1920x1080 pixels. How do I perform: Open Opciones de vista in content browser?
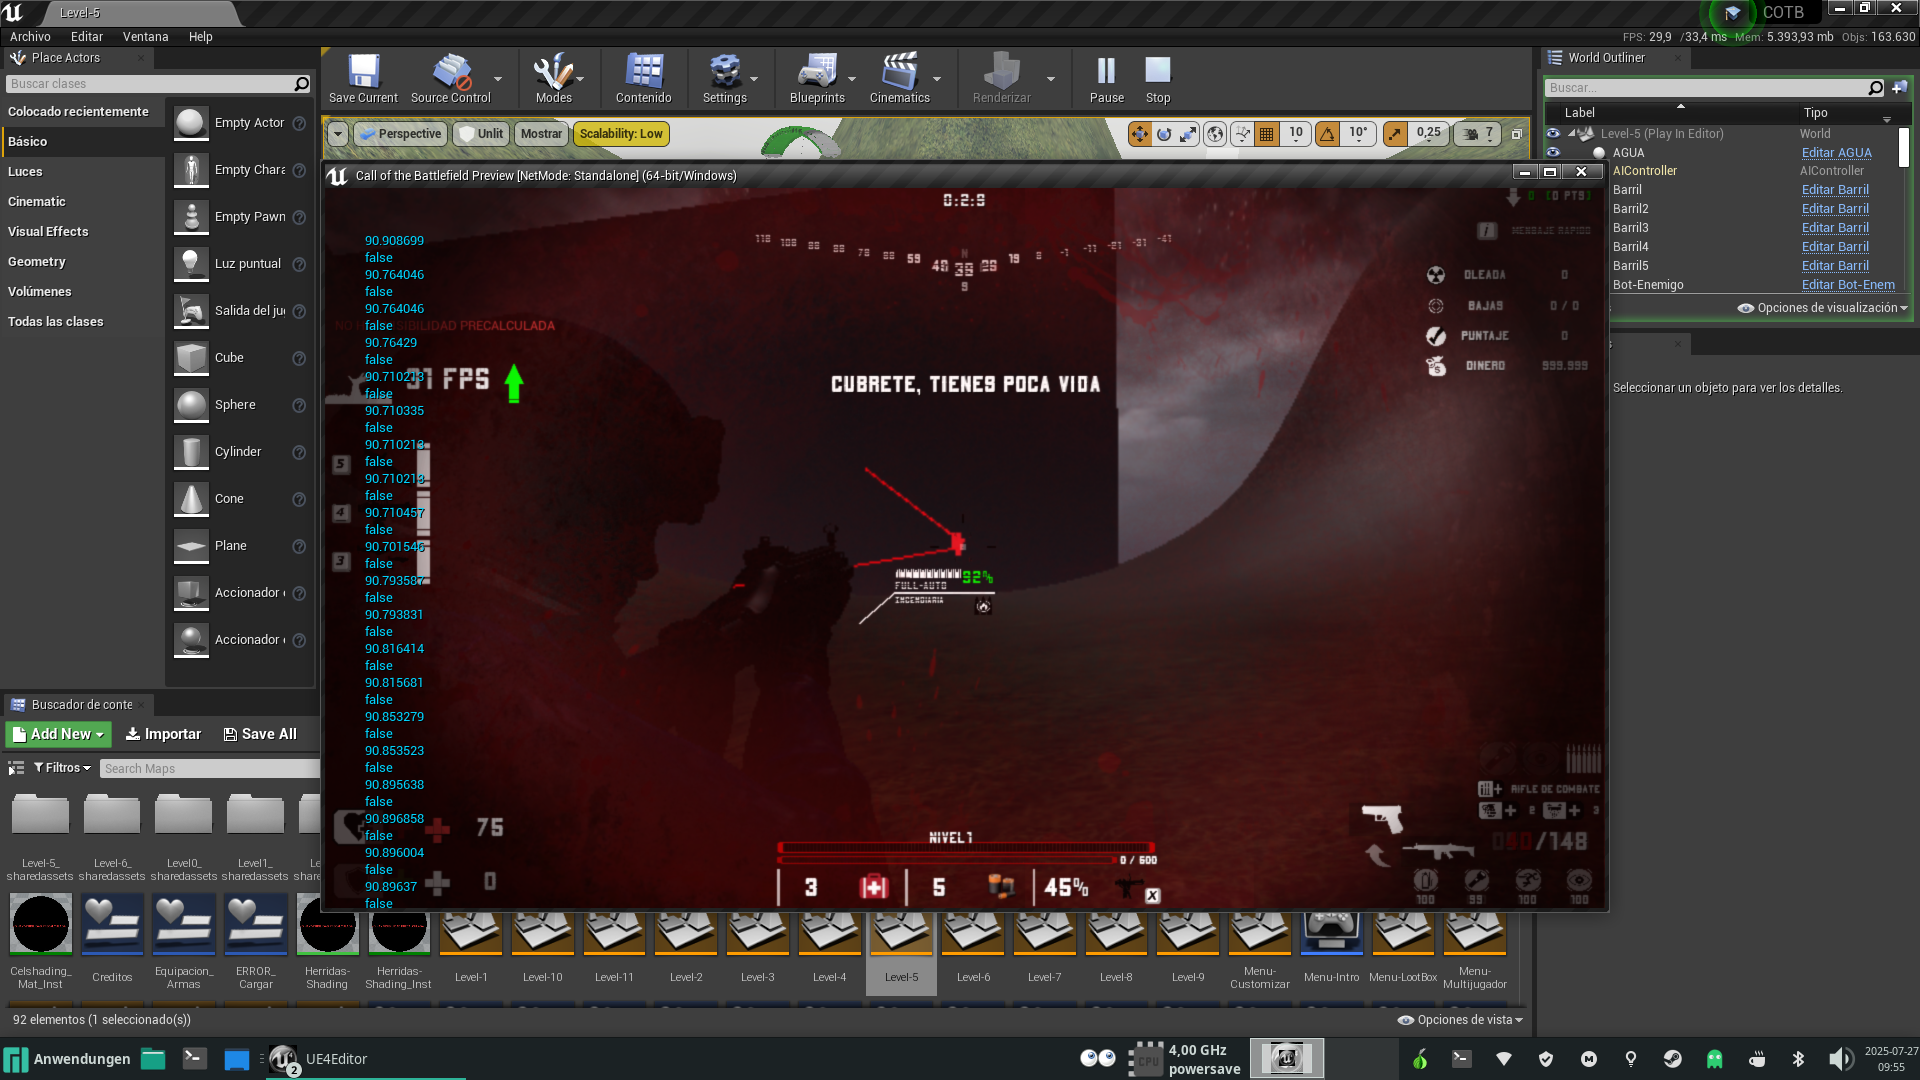1460,1020
